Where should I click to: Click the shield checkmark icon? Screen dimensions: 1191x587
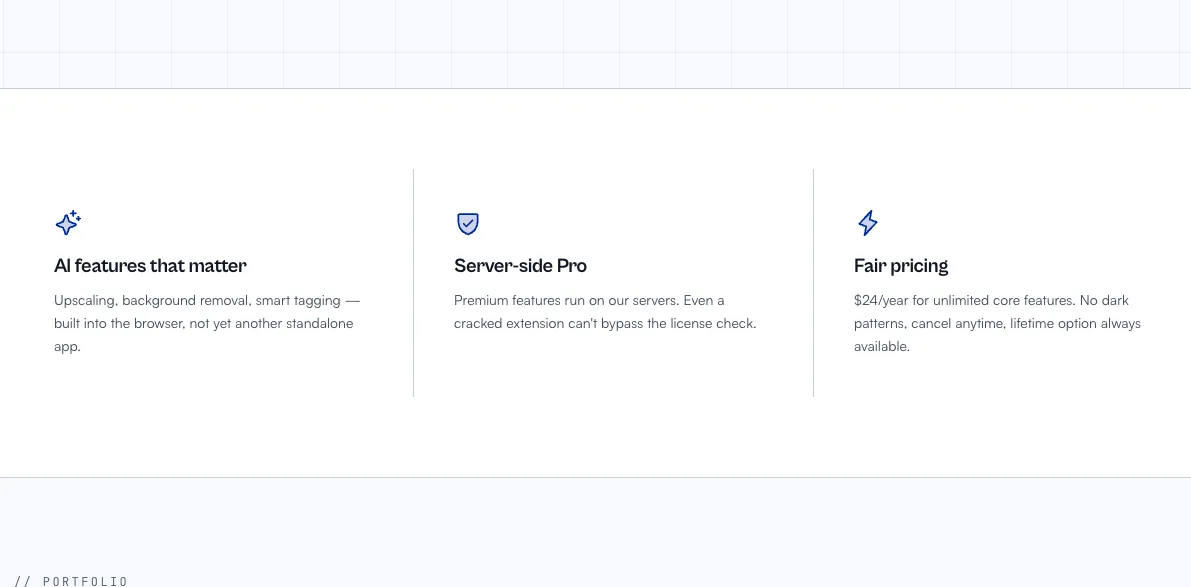pyautogui.click(x=468, y=223)
